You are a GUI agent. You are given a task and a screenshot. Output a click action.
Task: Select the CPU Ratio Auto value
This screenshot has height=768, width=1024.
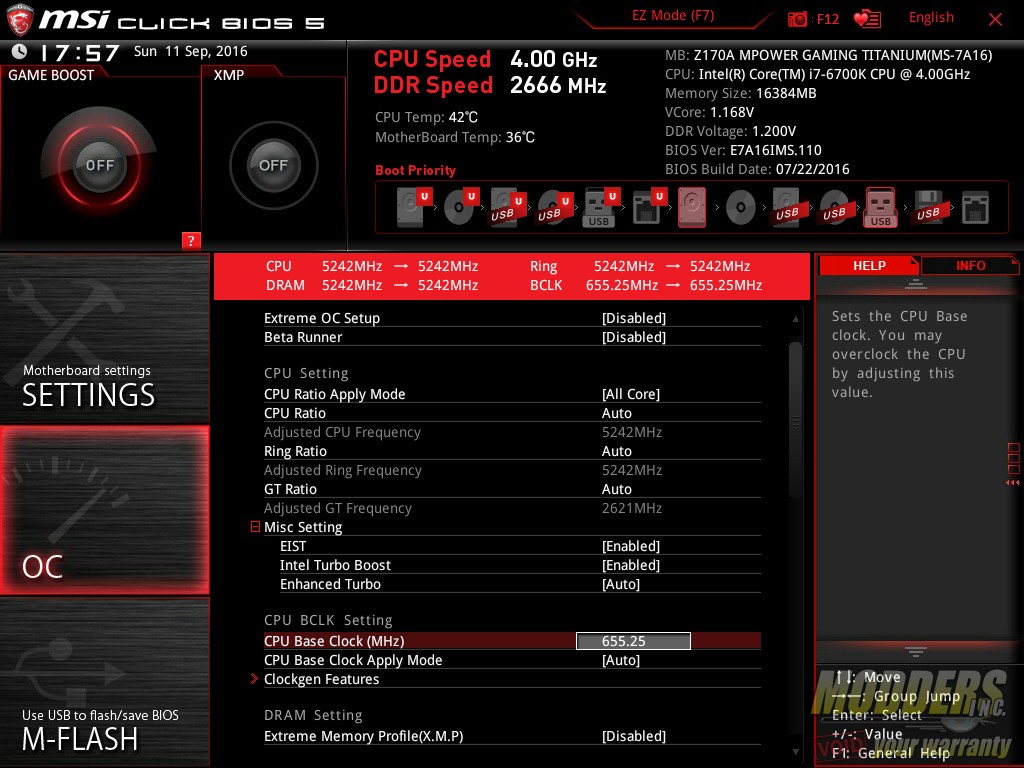pos(616,413)
